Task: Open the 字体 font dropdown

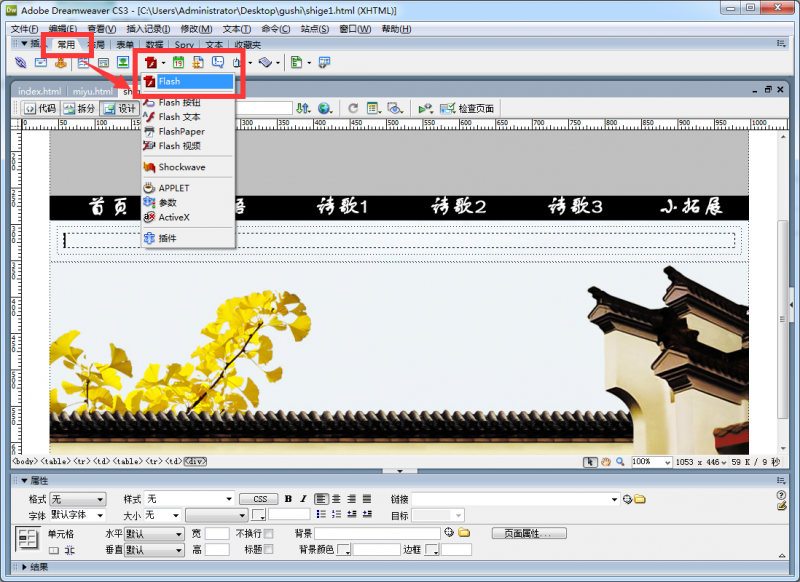Action: (78, 515)
